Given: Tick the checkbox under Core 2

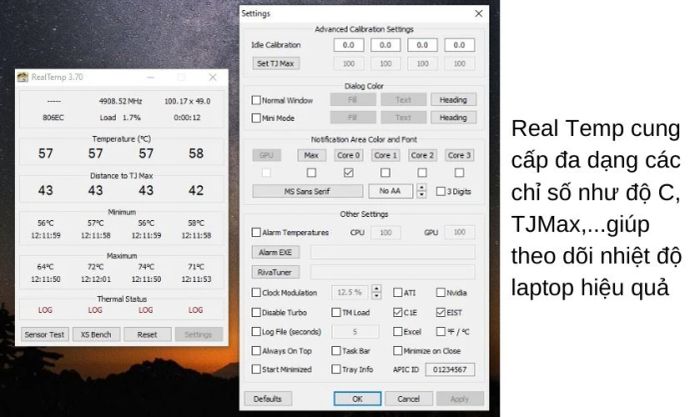Looking at the screenshot, I should [422, 172].
